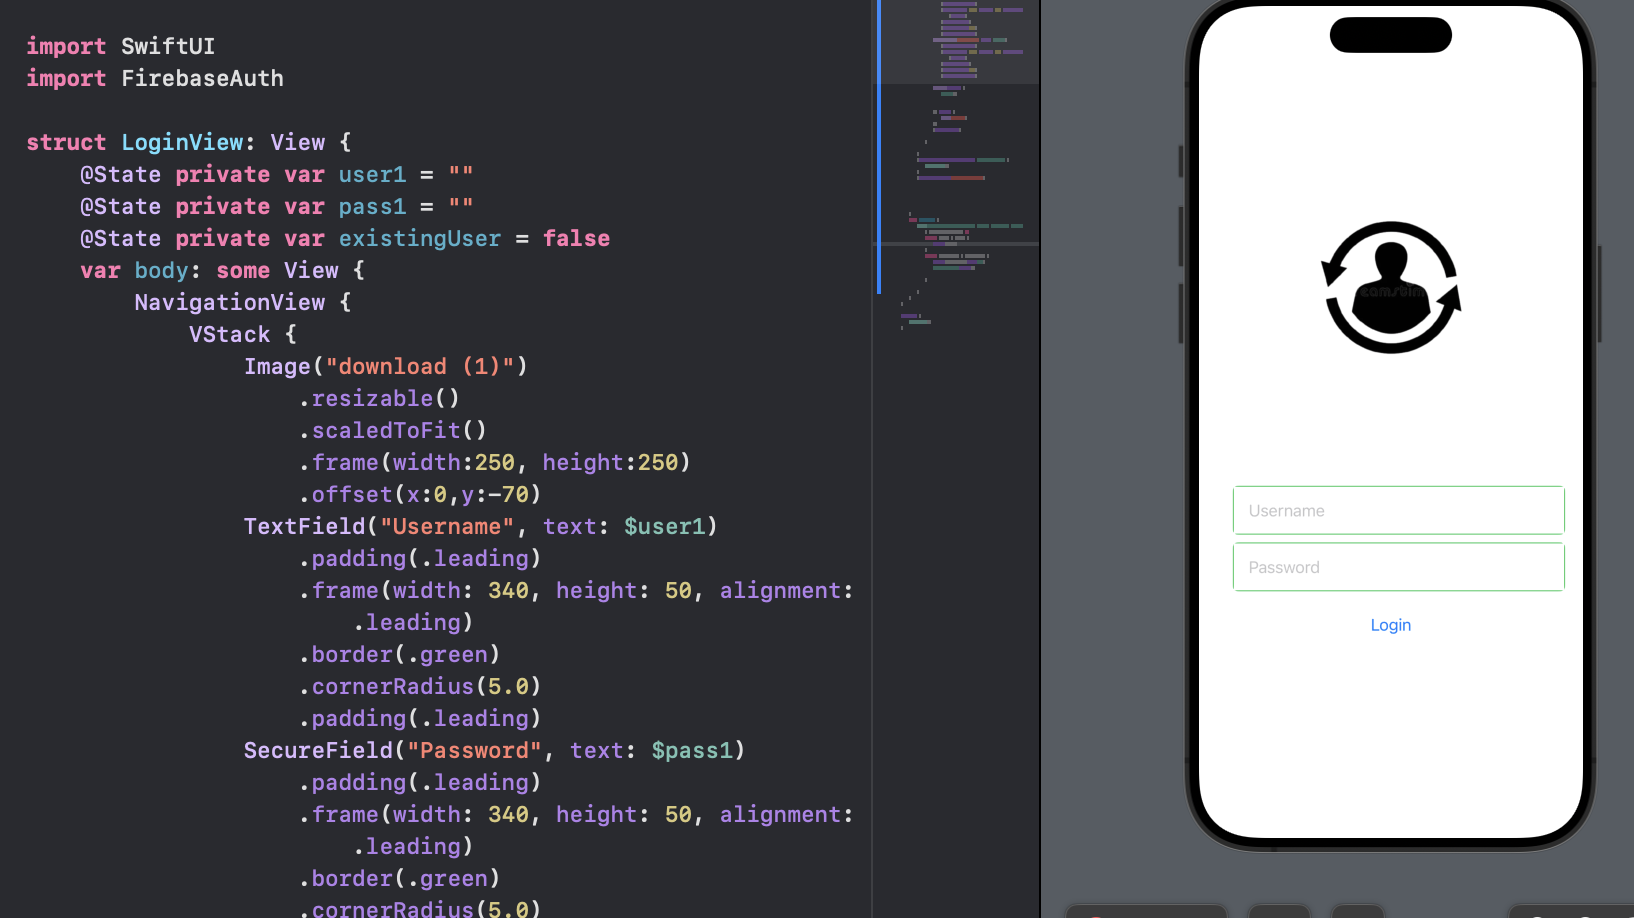
Task: Click the "$user1" binding
Action: pos(664,526)
